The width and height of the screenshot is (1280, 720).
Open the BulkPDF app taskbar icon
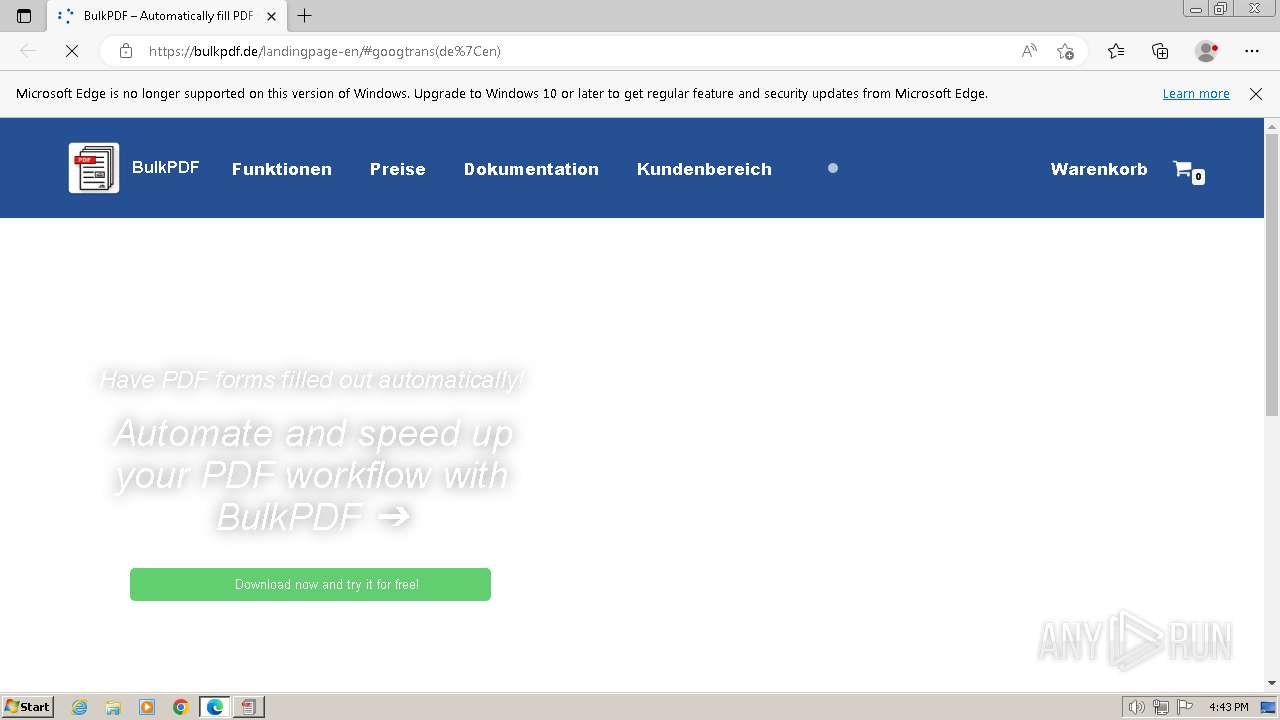coord(249,707)
